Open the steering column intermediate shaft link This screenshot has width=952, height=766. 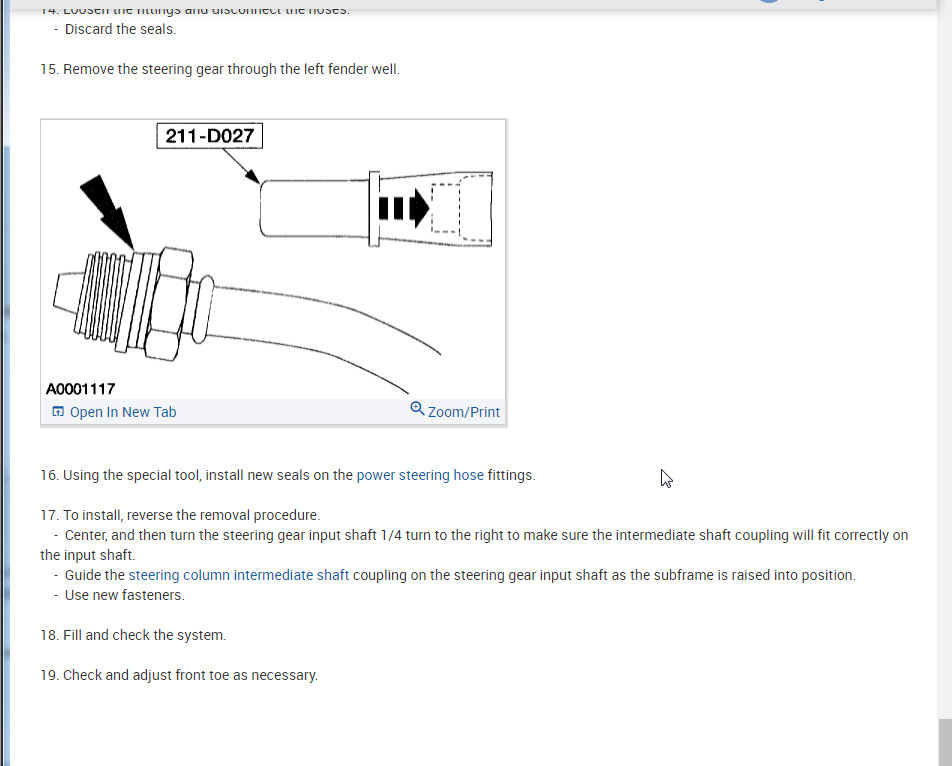(239, 575)
